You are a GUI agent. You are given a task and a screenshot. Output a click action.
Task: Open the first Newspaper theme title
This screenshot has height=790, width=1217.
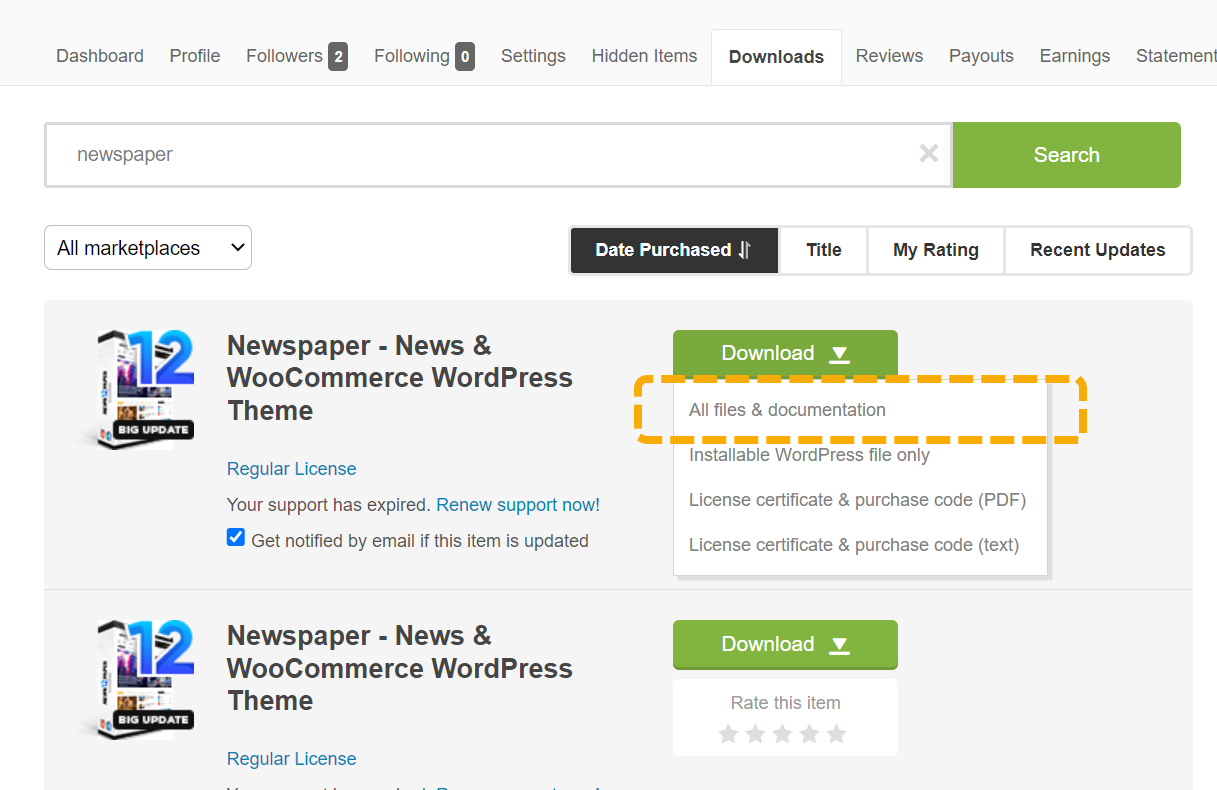tap(400, 378)
